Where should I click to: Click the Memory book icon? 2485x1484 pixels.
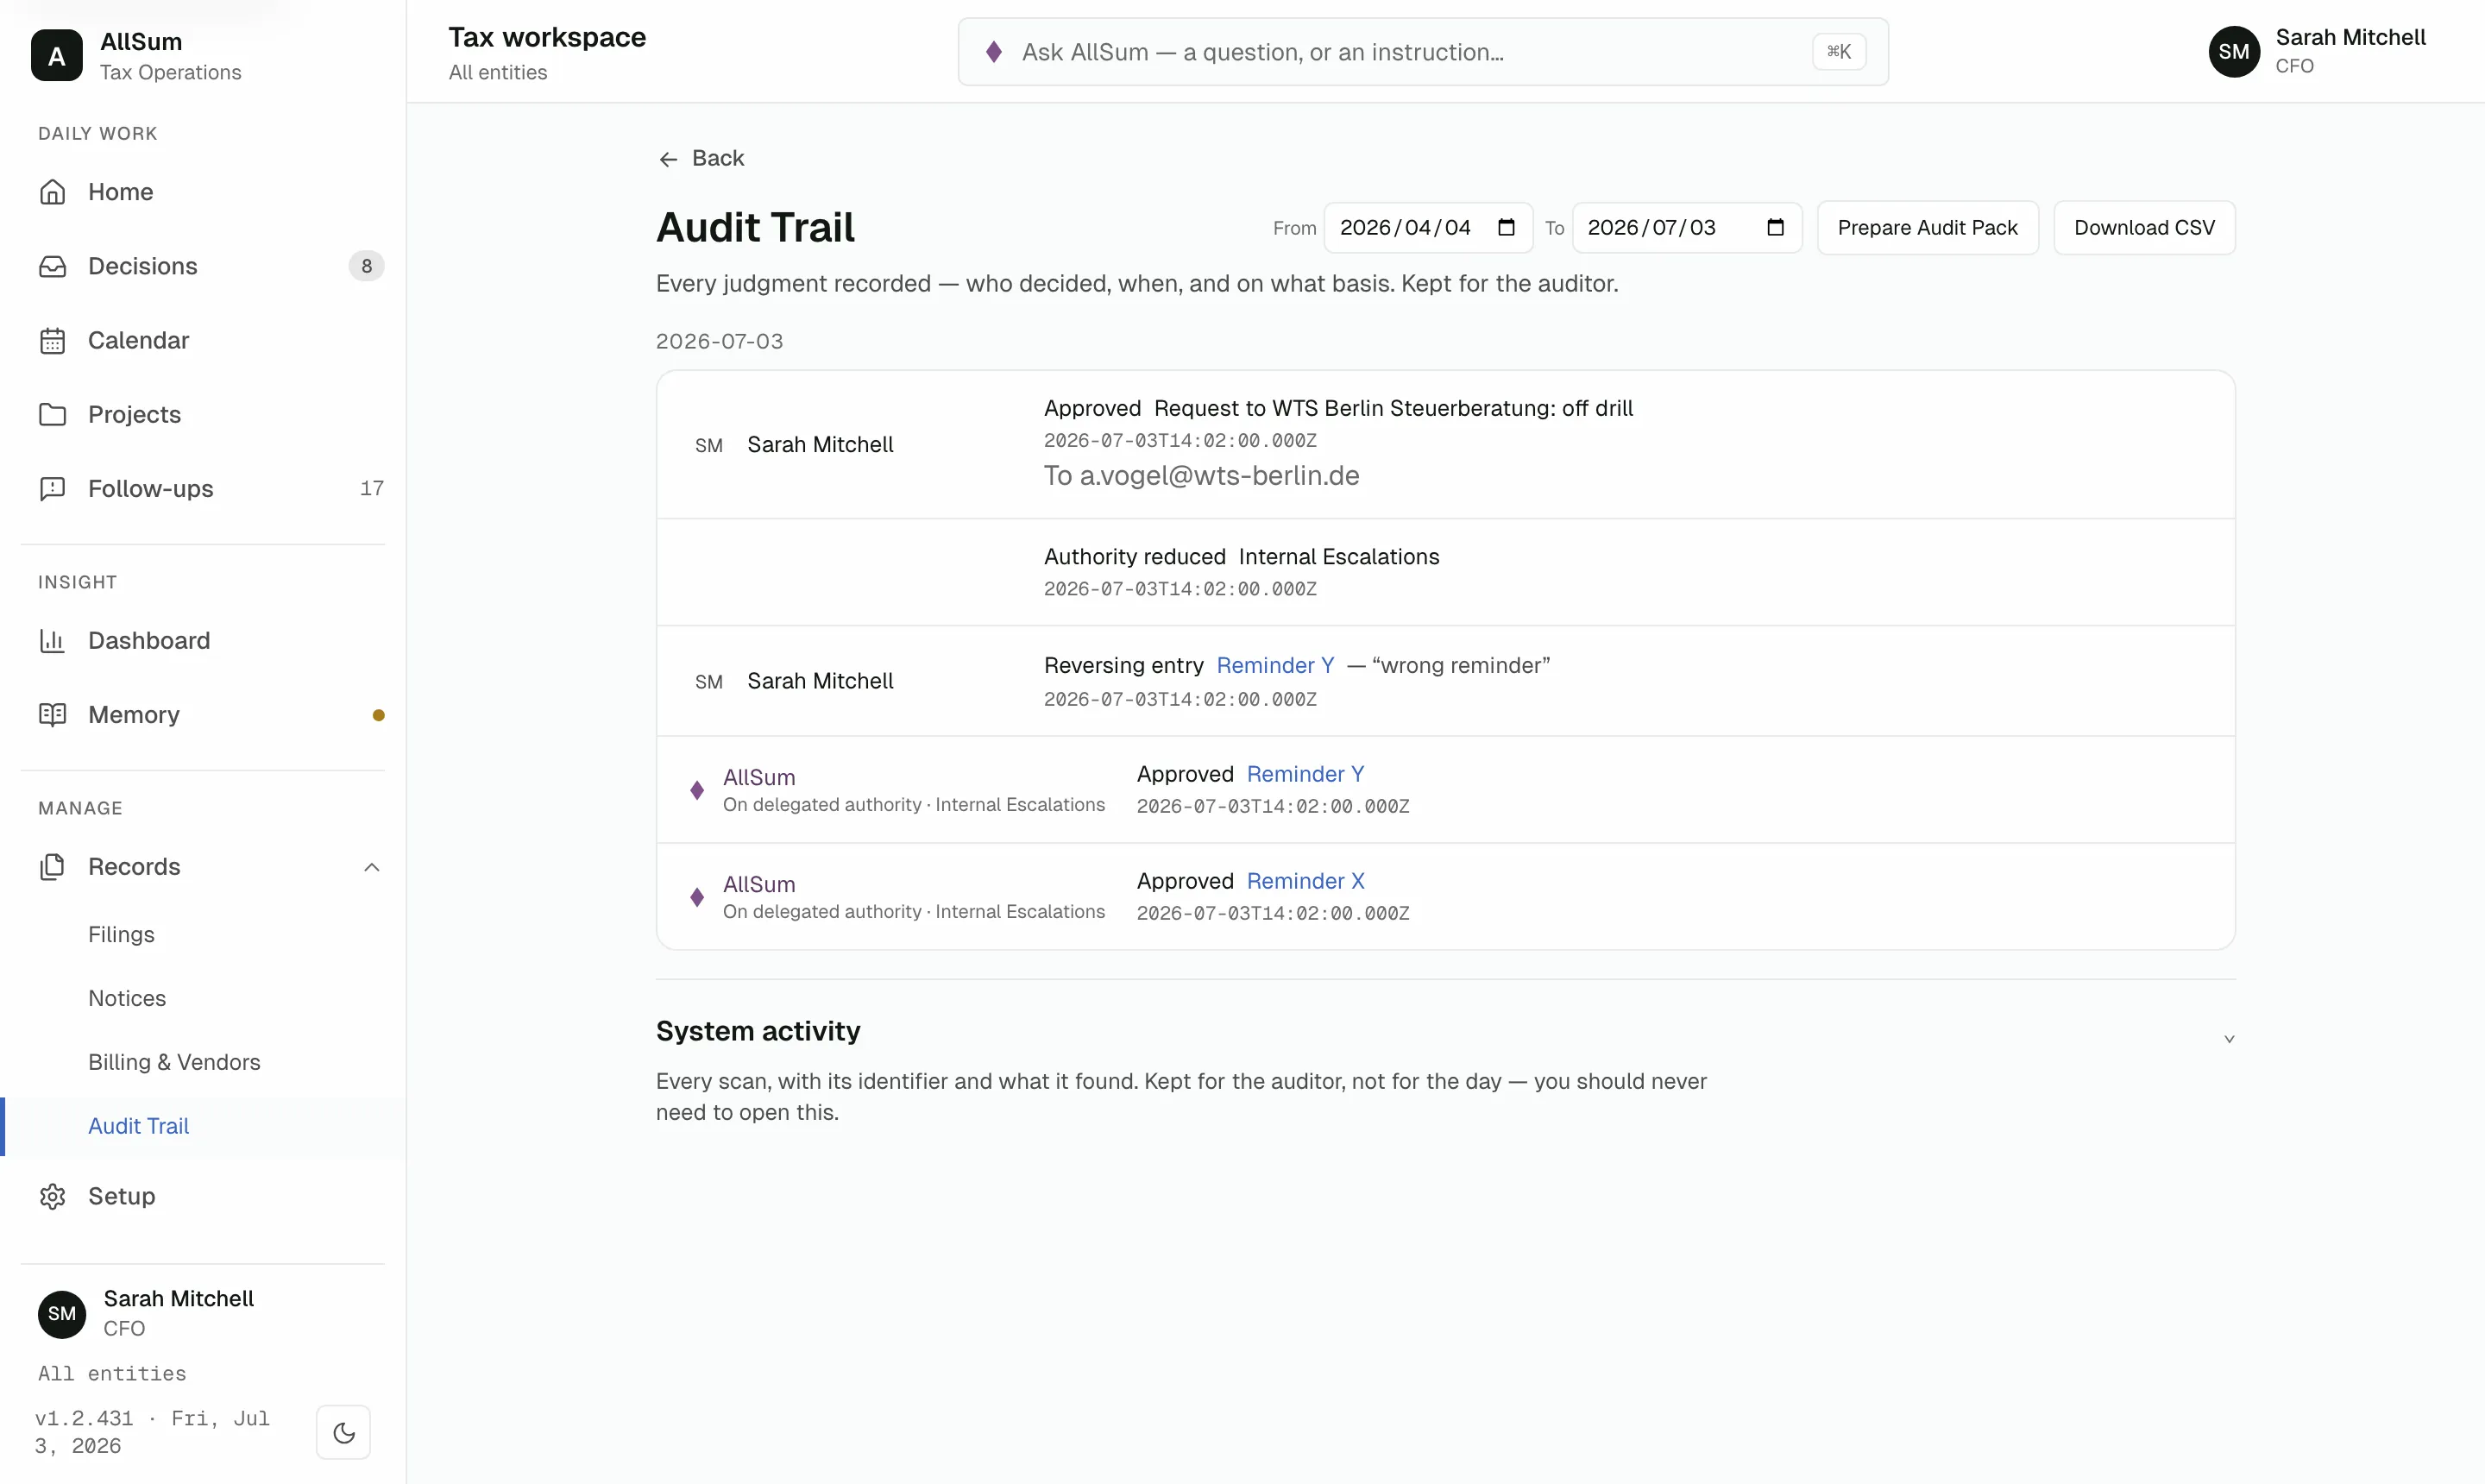click(52, 714)
